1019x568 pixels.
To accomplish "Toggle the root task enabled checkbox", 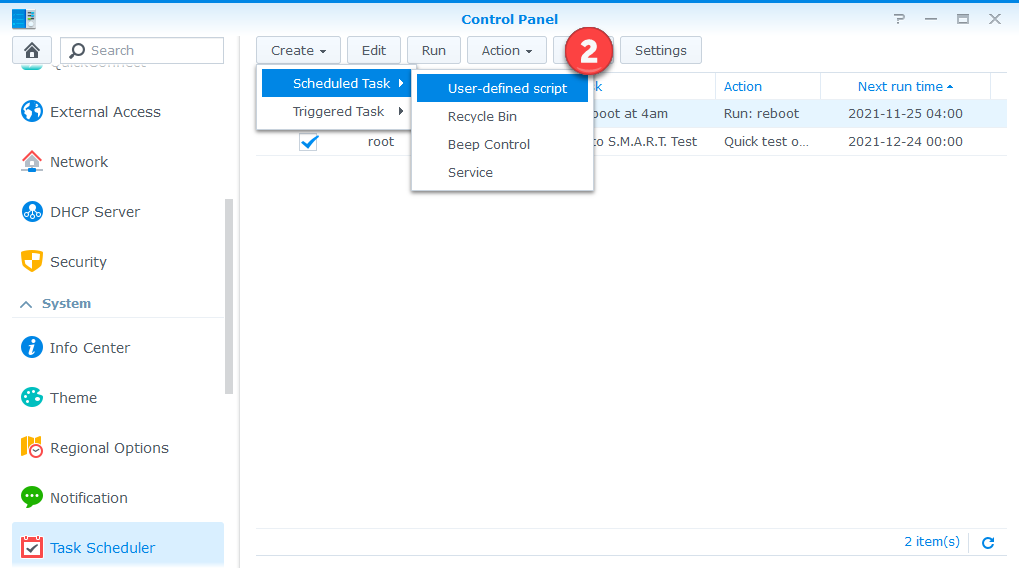I will click(x=309, y=142).
